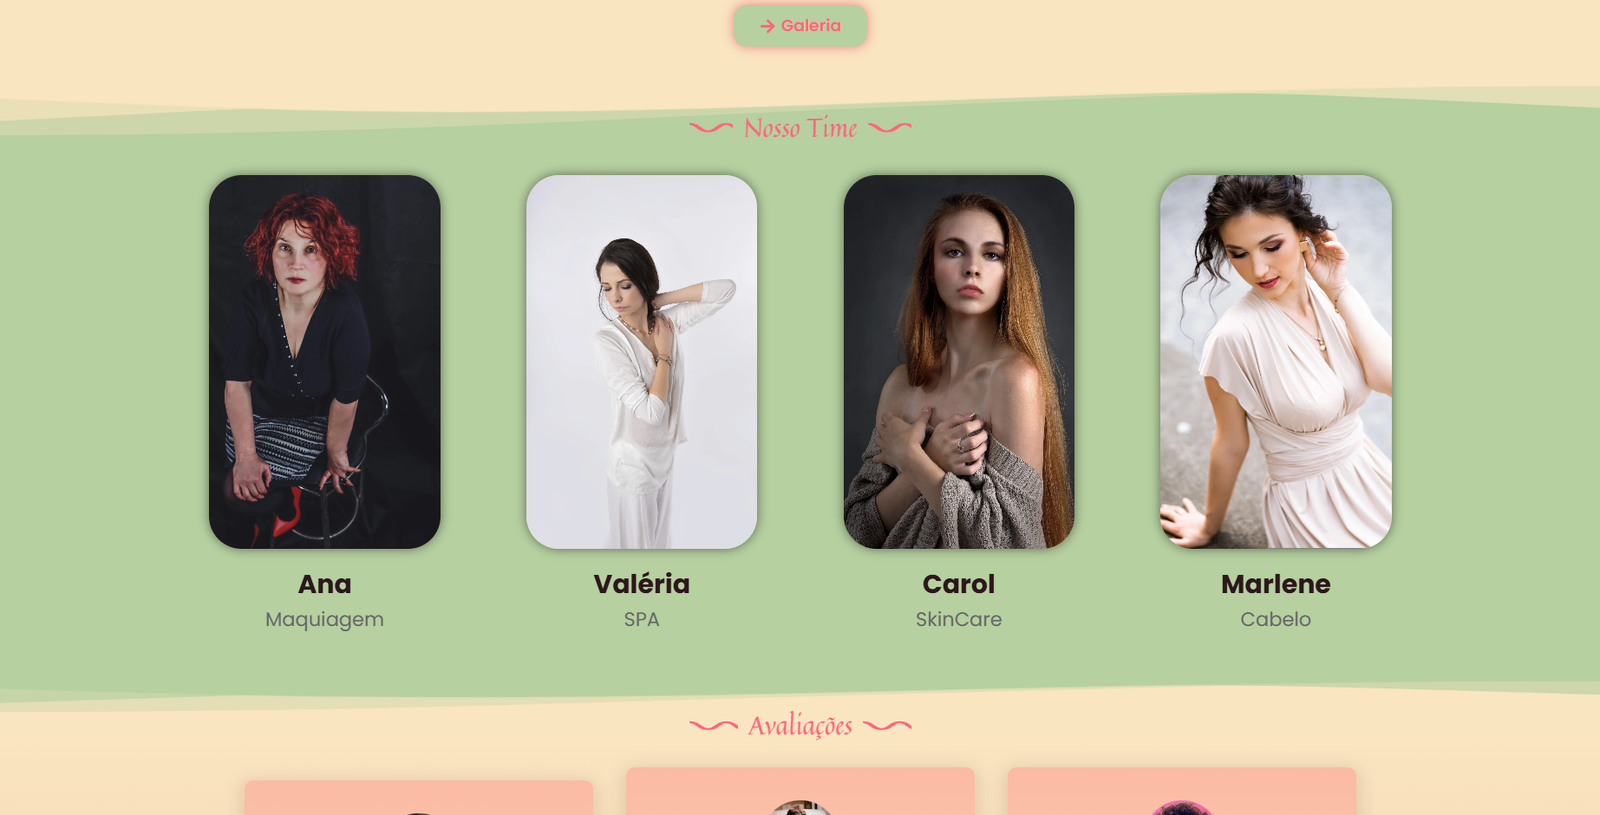Image resolution: width=1600 pixels, height=815 pixels.
Task: Click the wavy ornament left of Nosso Time
Action: click(x=711, y=128)
